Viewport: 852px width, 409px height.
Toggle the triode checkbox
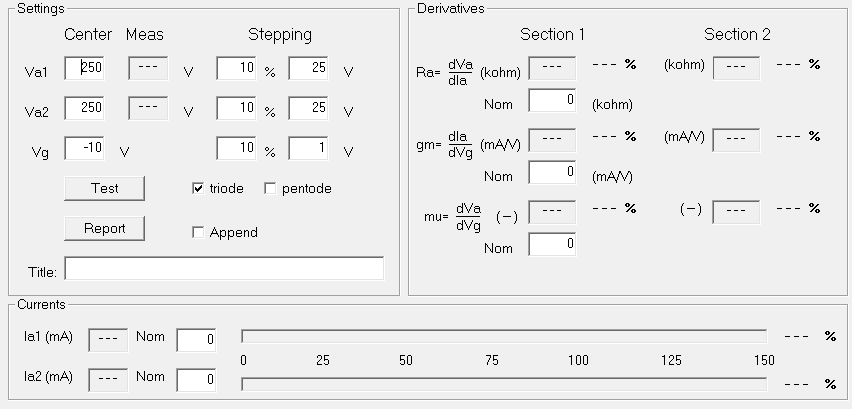pos(198,188)
